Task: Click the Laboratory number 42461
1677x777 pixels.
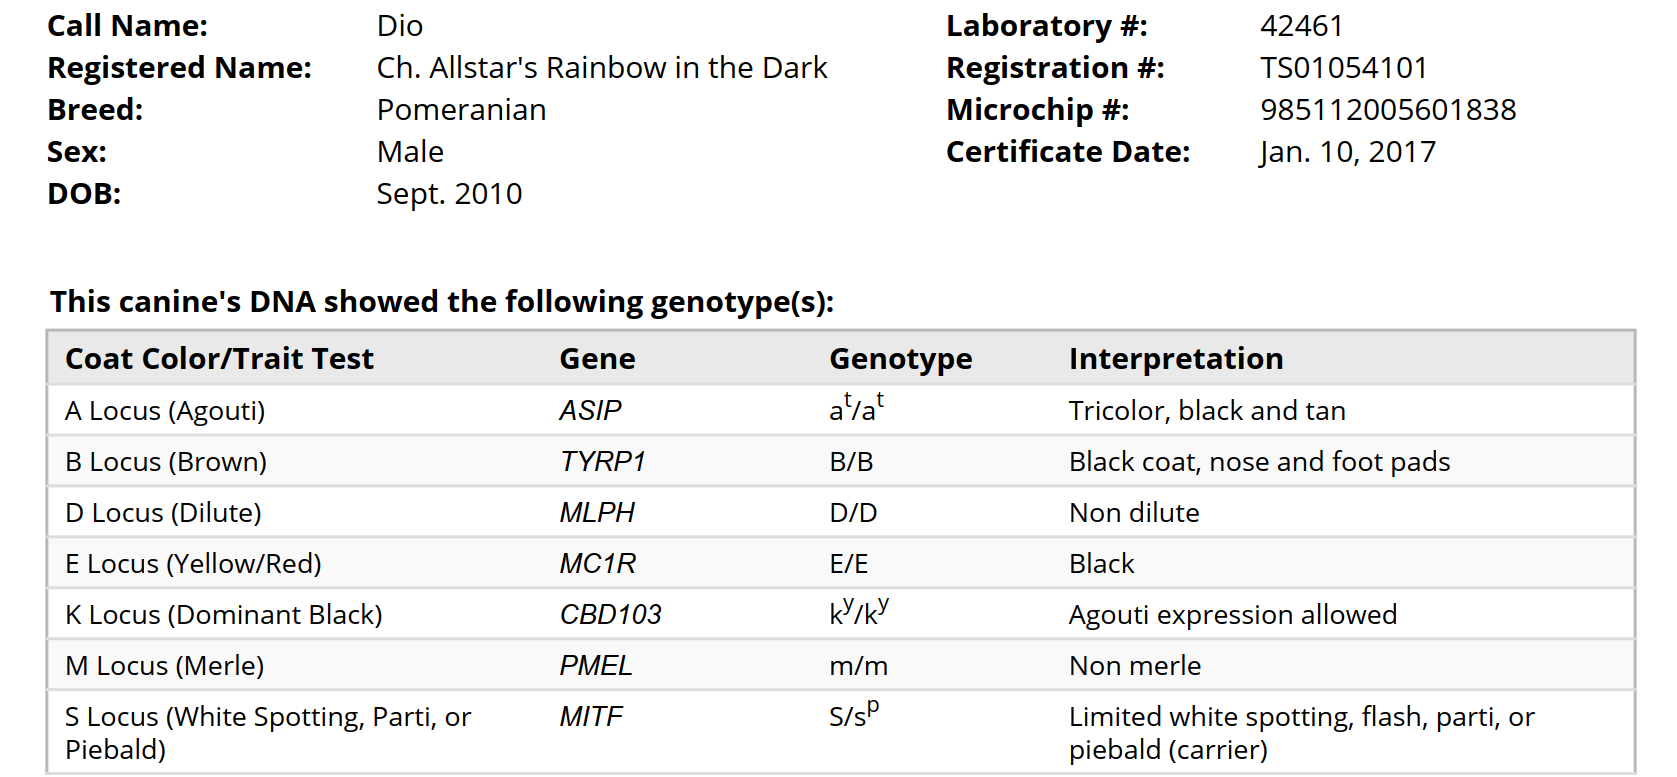Action: pyautogui.click(x=1301, y=26)
